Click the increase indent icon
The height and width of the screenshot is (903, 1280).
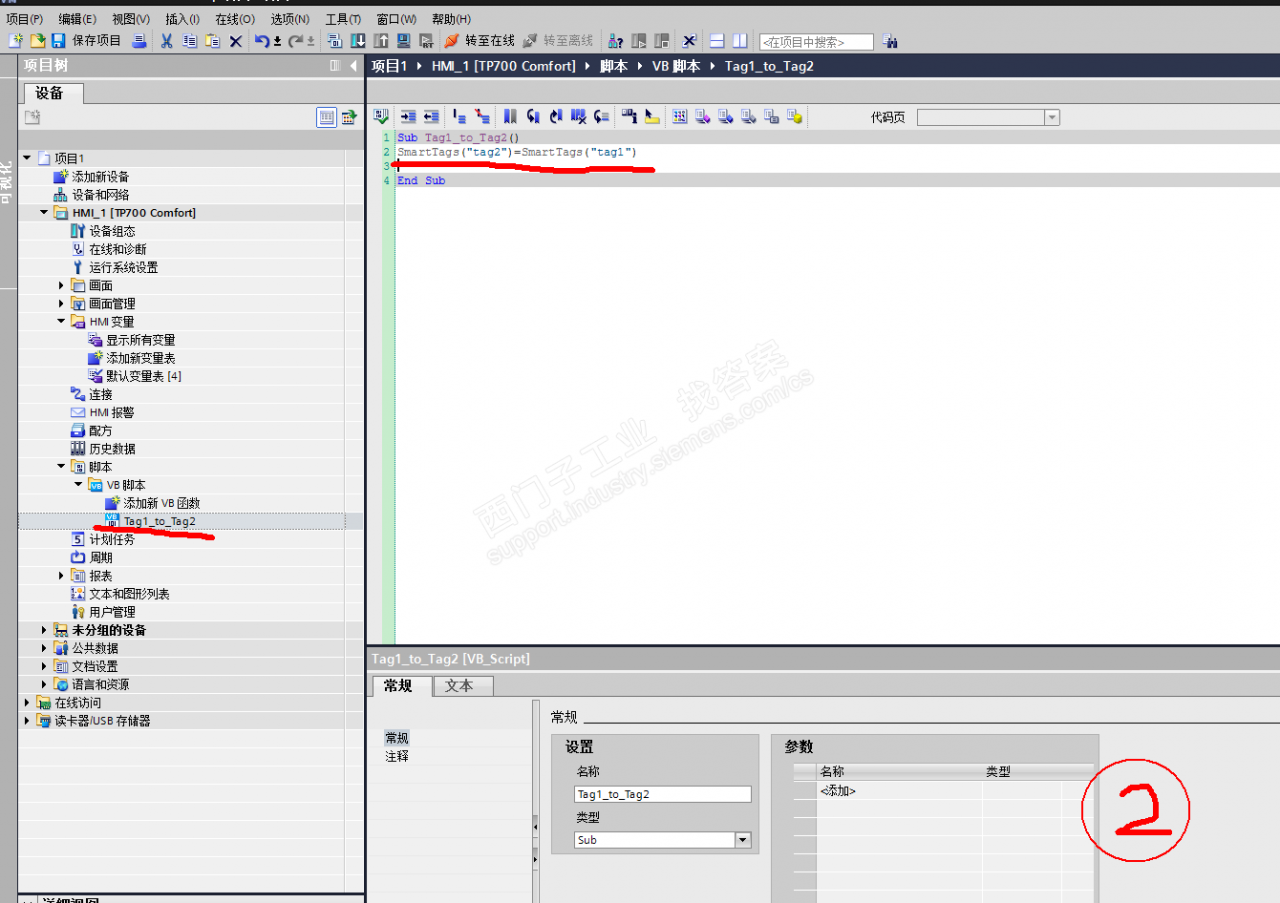[409, 117]
